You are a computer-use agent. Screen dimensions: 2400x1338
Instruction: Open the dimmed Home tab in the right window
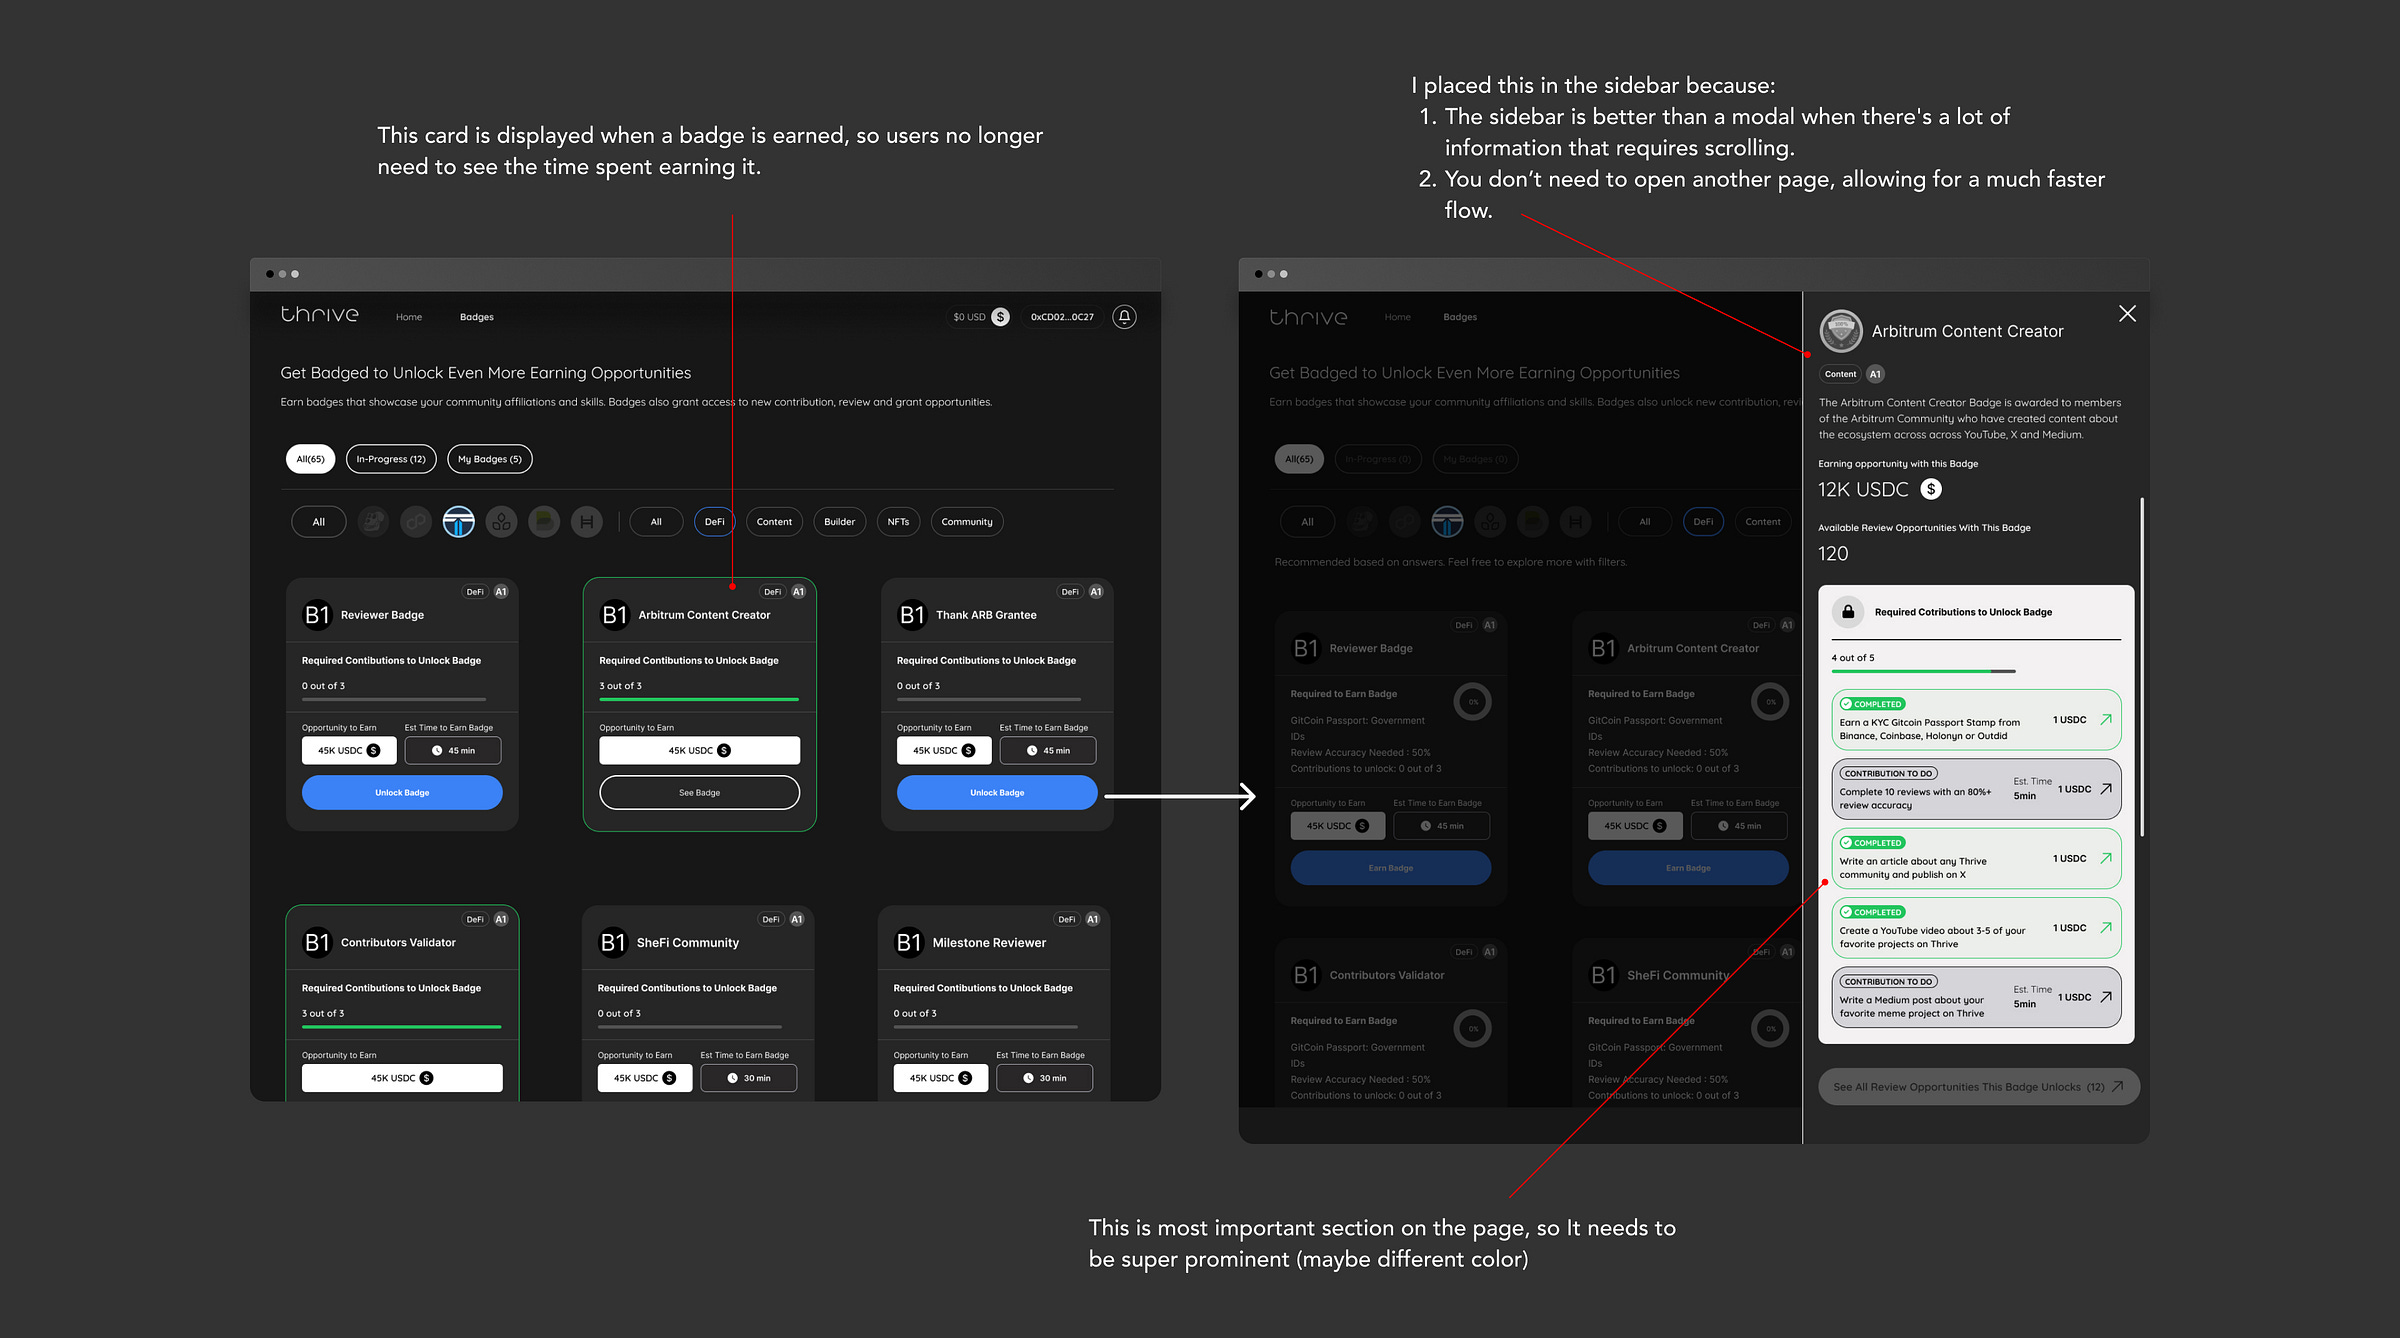[x=1398, y=317]
